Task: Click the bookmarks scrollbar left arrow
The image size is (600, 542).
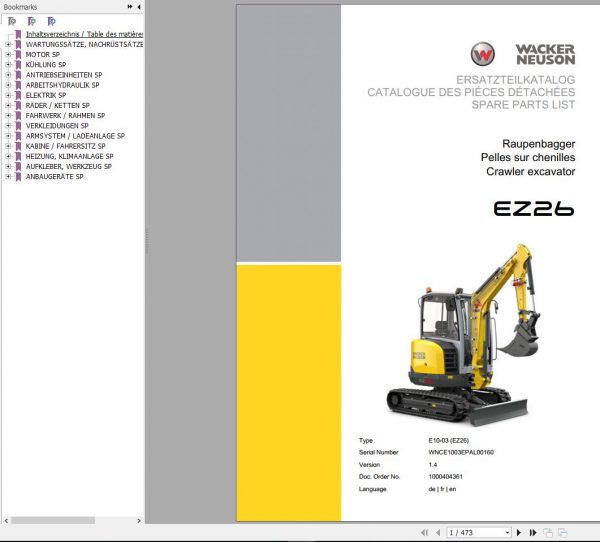Action: 6,521
